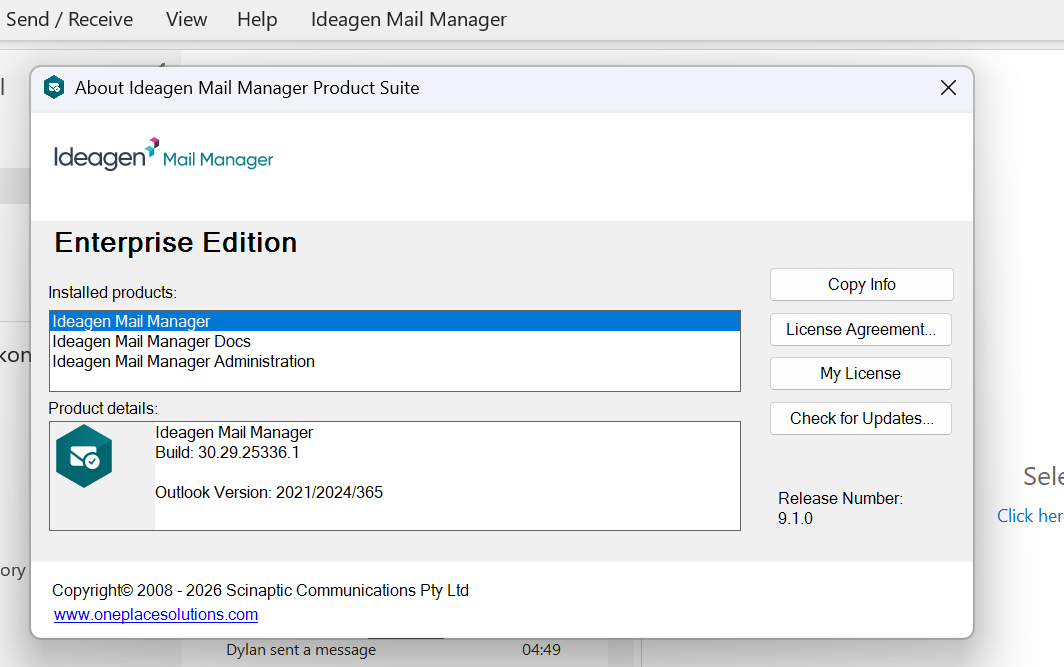Click the 04:49 timestamp in Outlook message list
Viewport: 1064px width, 667px height.
tap(541, 649)
